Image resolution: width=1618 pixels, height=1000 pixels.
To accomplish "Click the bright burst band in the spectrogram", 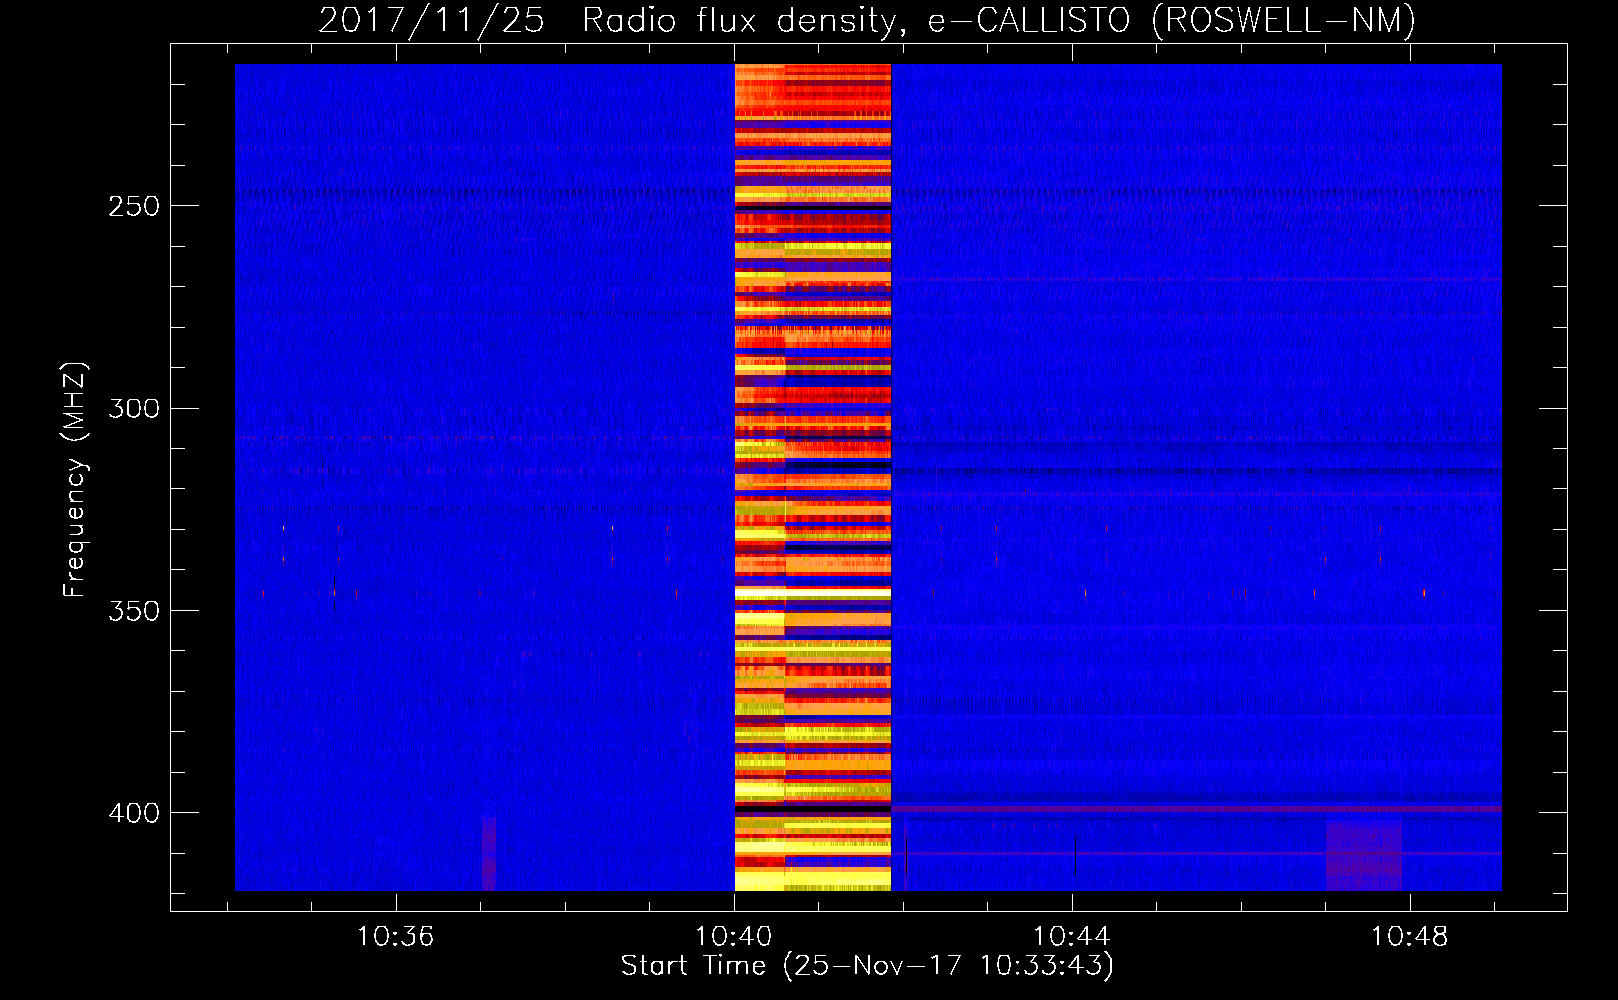I will (813, 477).
